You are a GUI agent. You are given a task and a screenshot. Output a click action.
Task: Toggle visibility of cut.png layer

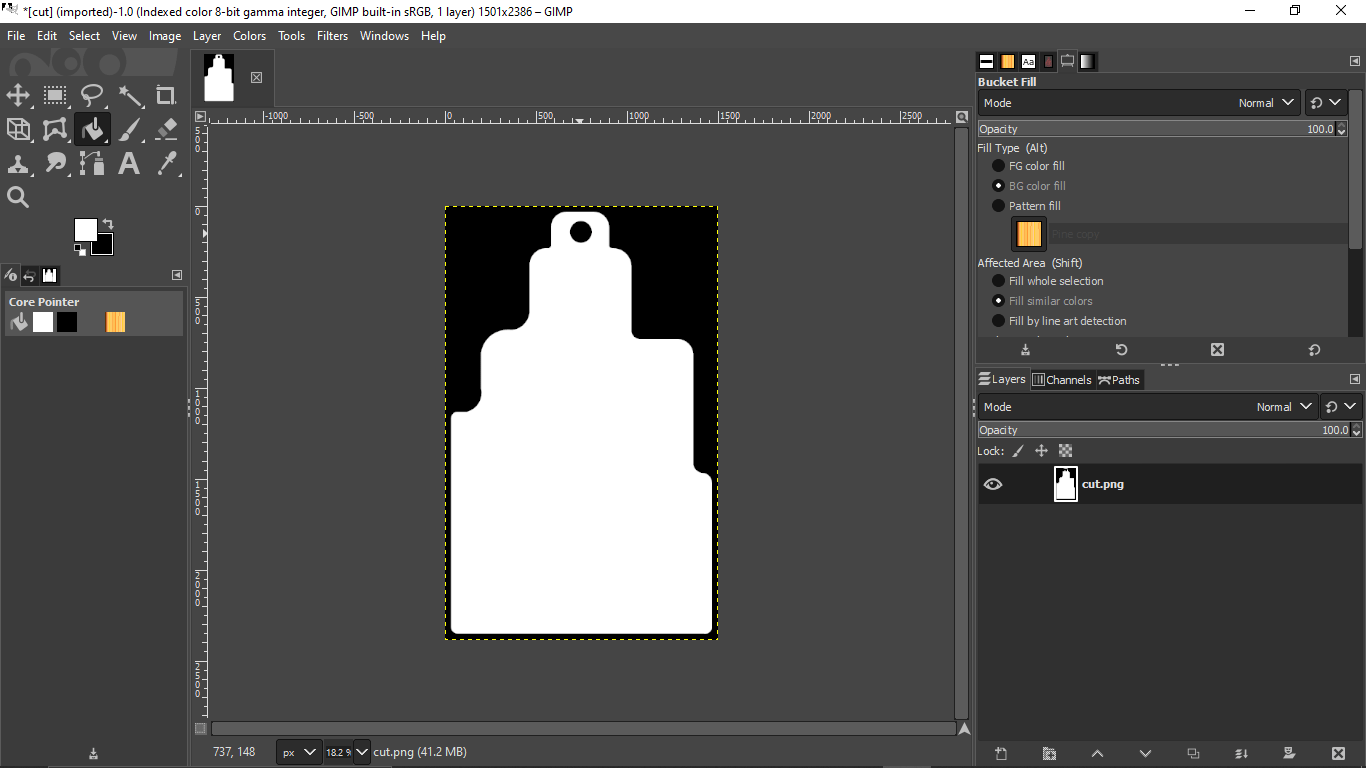click(993, 484)
